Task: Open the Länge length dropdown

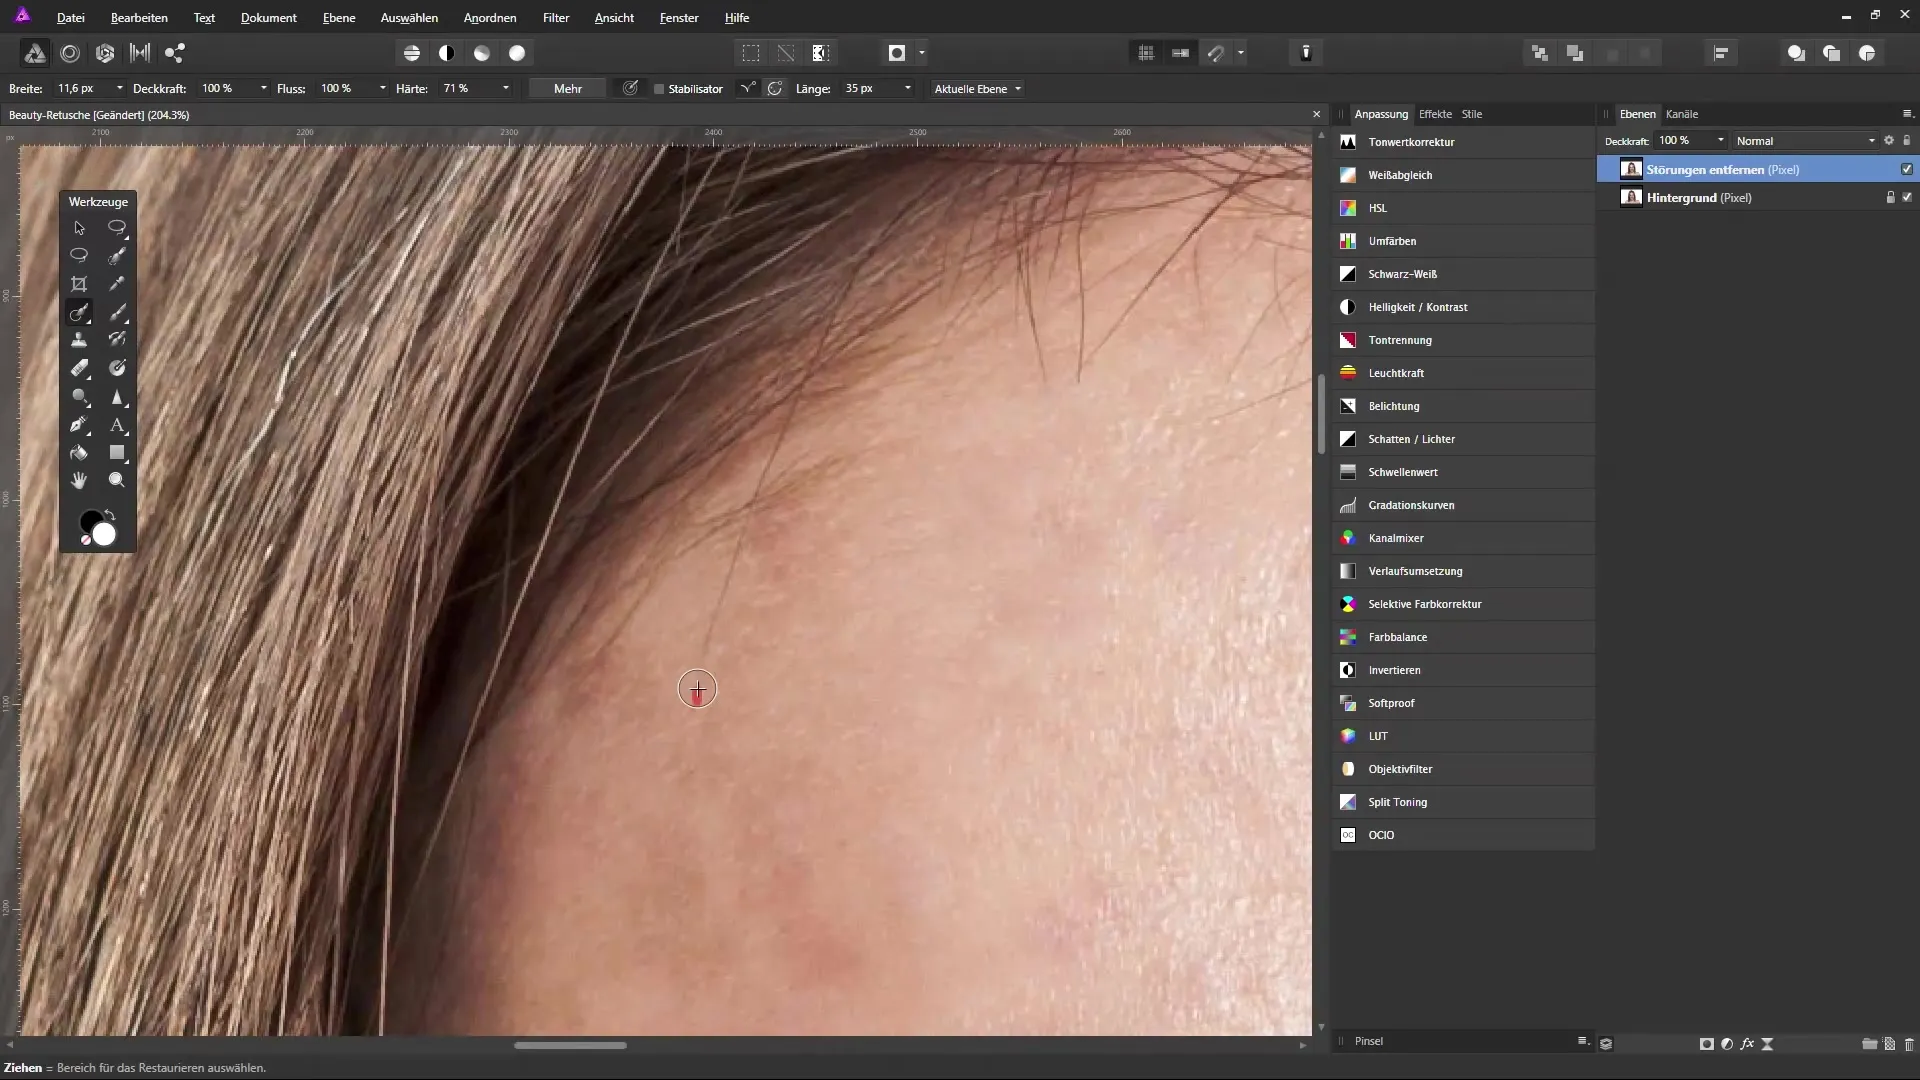Action: pyautogui.click(x=908, y=89)
